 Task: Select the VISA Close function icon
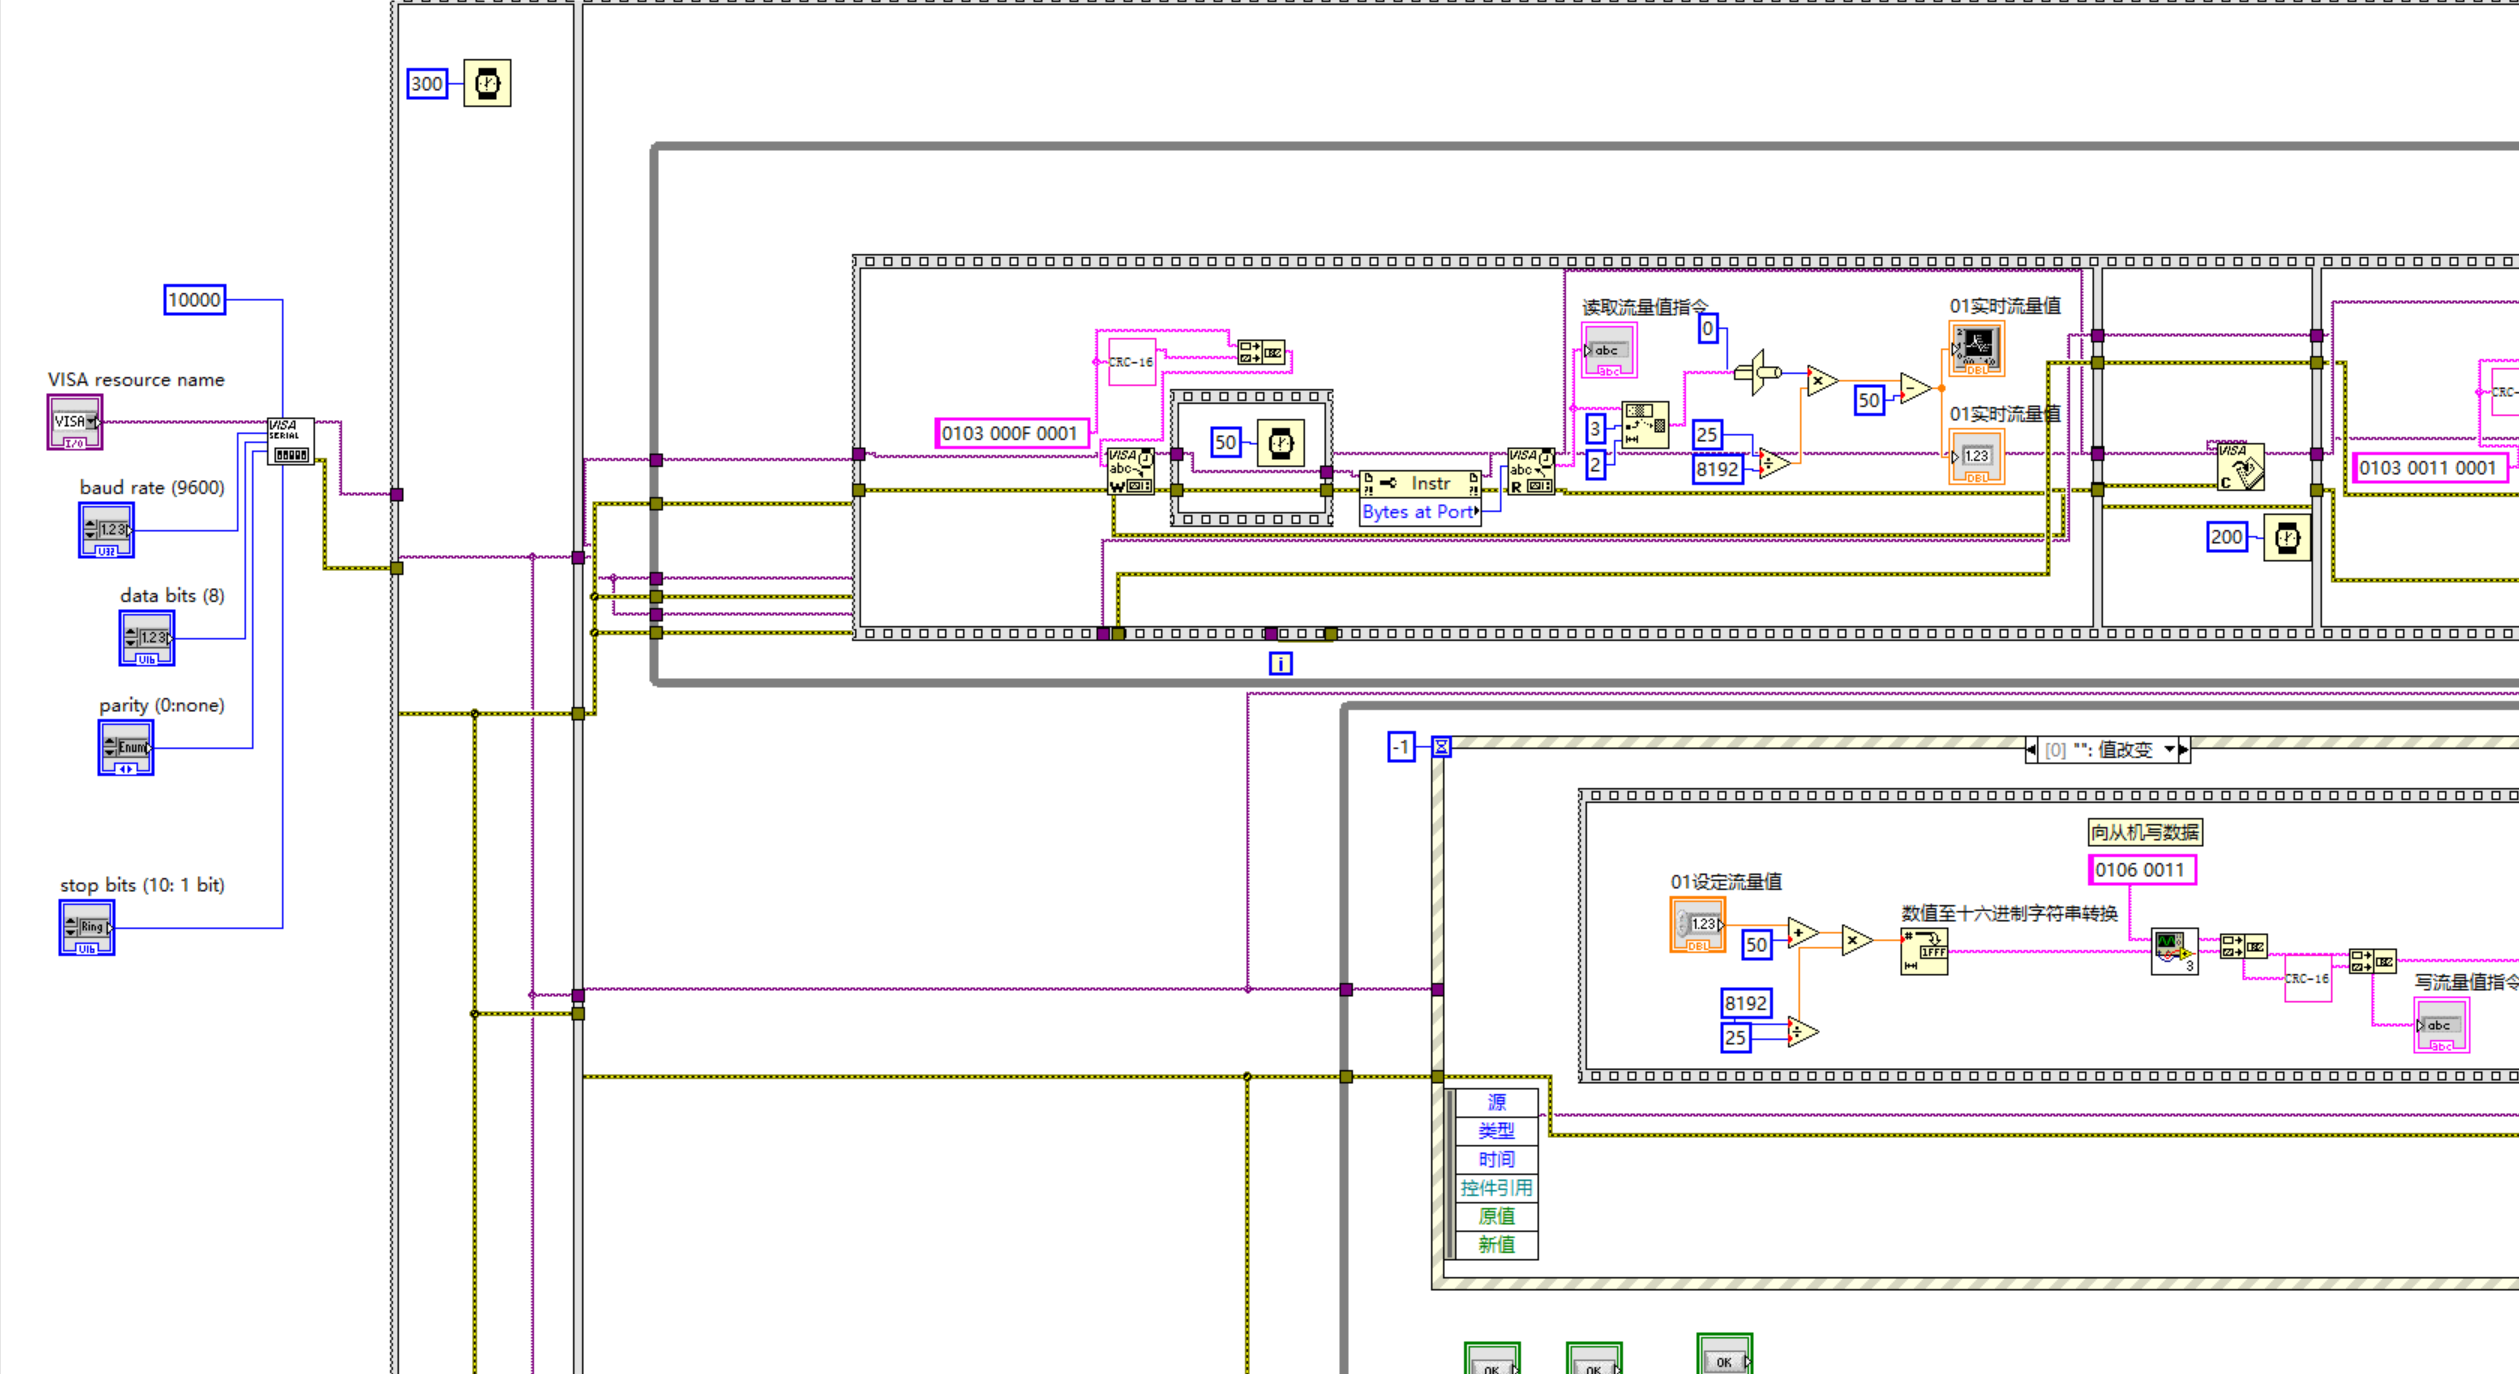2240,467
